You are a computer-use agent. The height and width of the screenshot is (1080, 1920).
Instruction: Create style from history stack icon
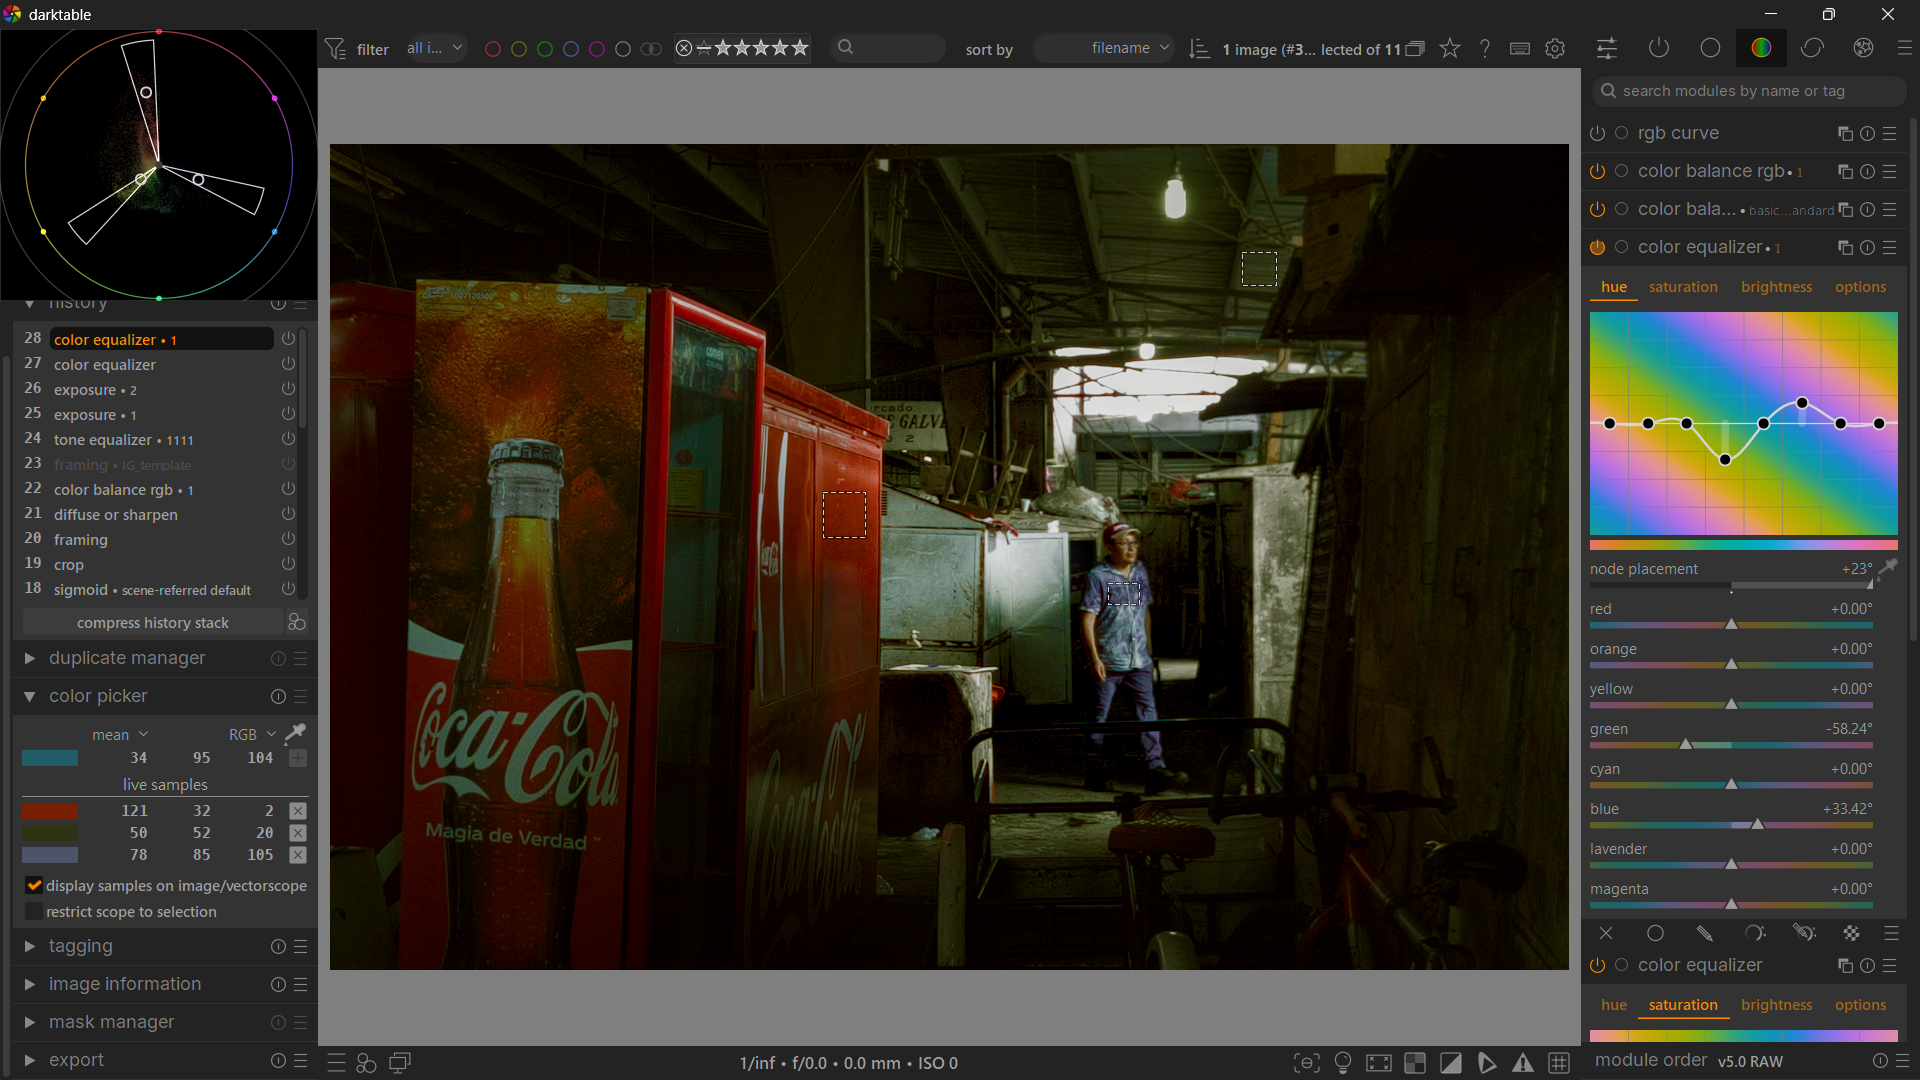[x=296, y=622]
